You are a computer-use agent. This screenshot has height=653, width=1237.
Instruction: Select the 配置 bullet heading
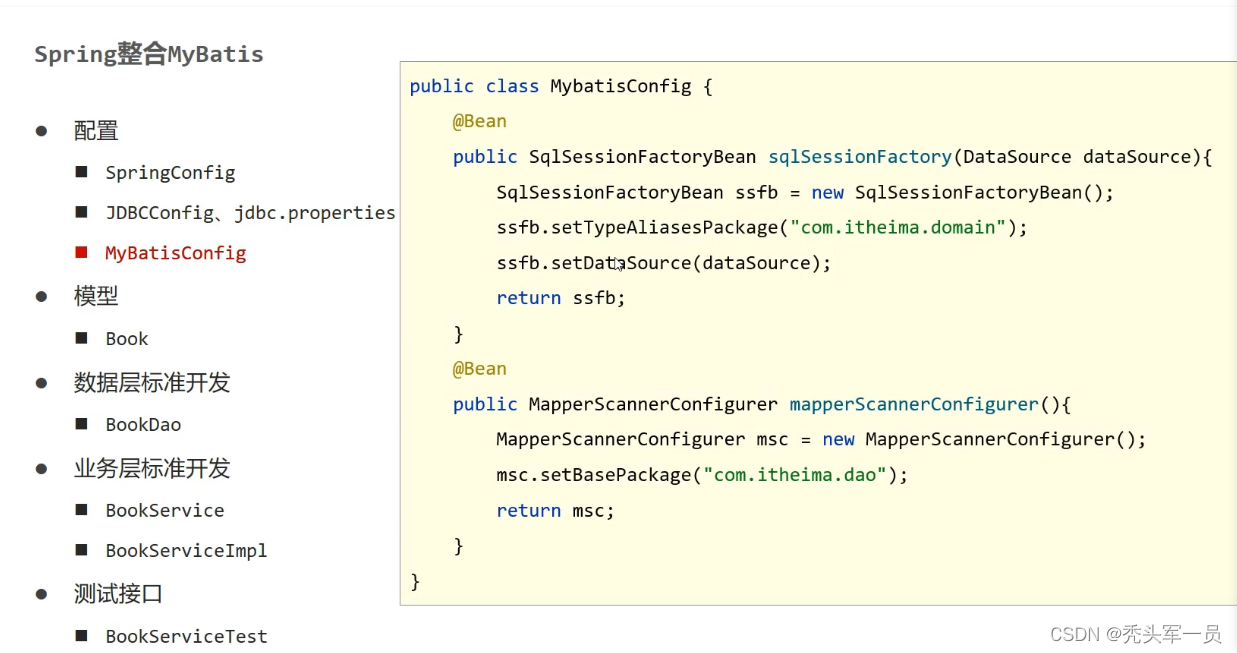96,131
